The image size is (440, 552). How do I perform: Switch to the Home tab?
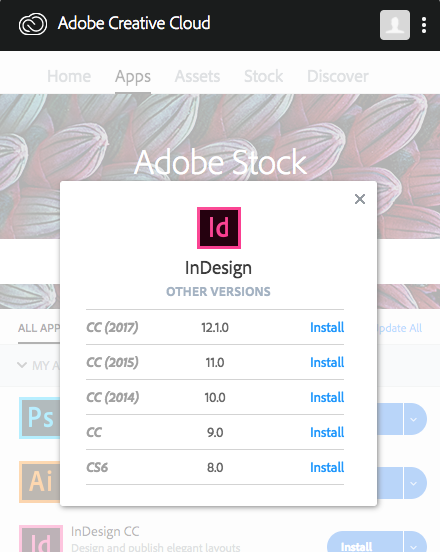coord(69,76)
